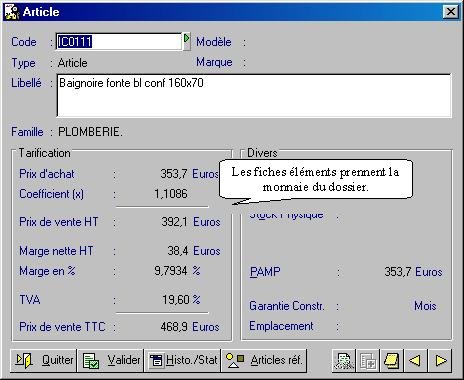The width and height of the screenshot is (464, 380).
Task: Click inside the Libellé text area
Action: click(x=254, y=95)
